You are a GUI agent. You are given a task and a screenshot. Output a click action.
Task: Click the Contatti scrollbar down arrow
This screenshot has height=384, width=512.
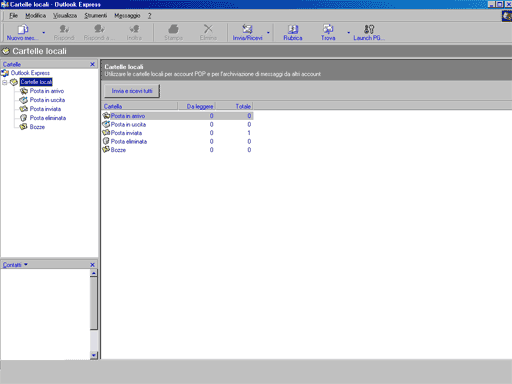click(94, 355)
